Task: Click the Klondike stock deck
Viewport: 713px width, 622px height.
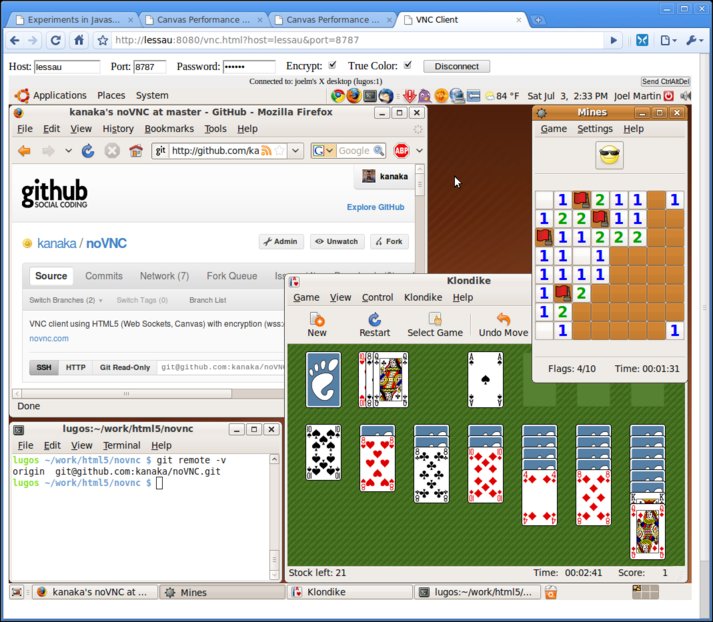Action: [x=323, y=380]
